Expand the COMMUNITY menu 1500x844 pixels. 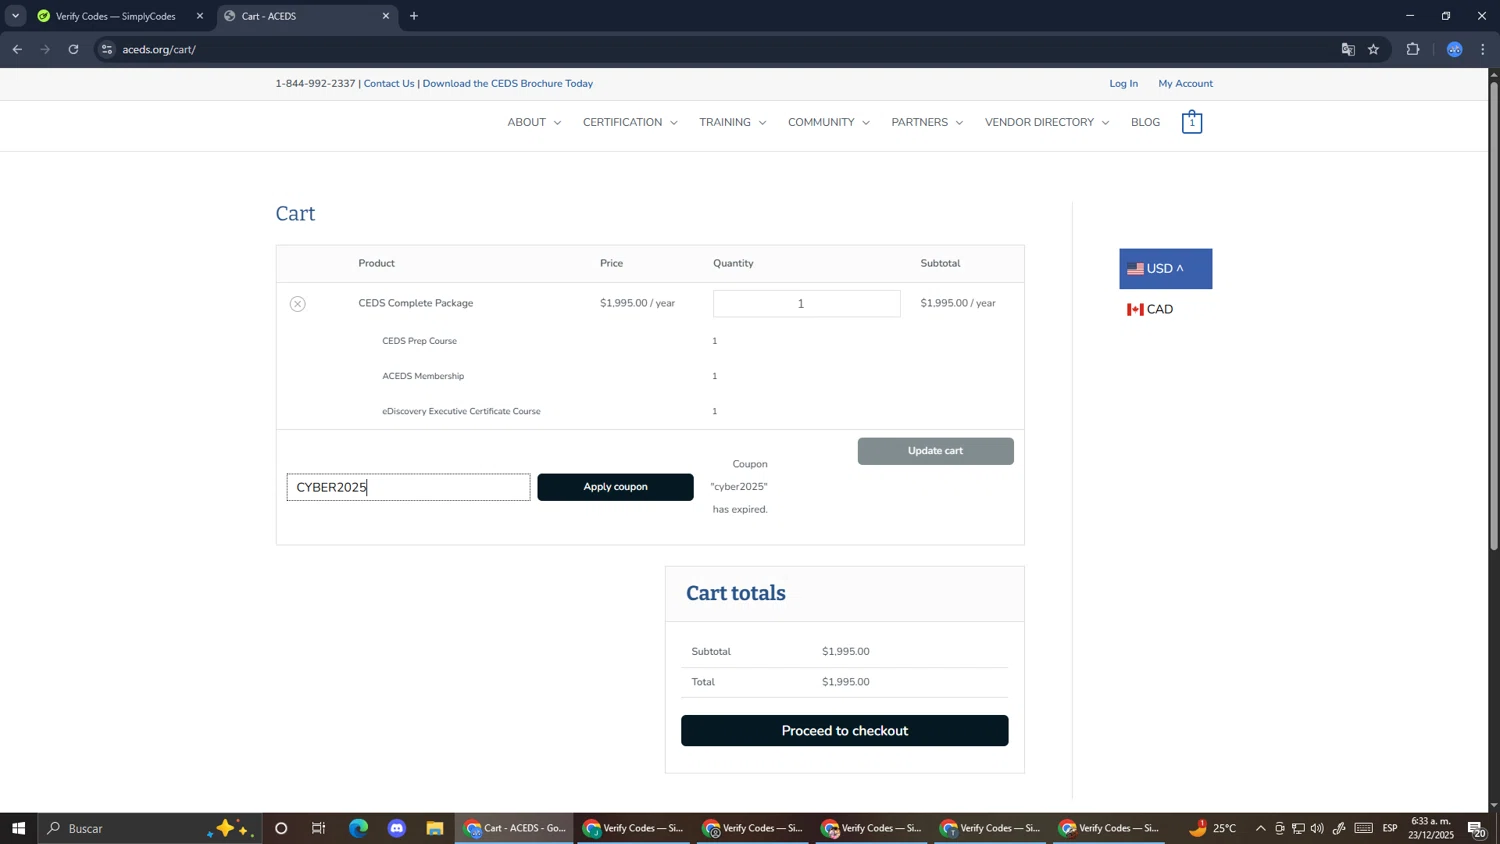[x=829, y=123]
